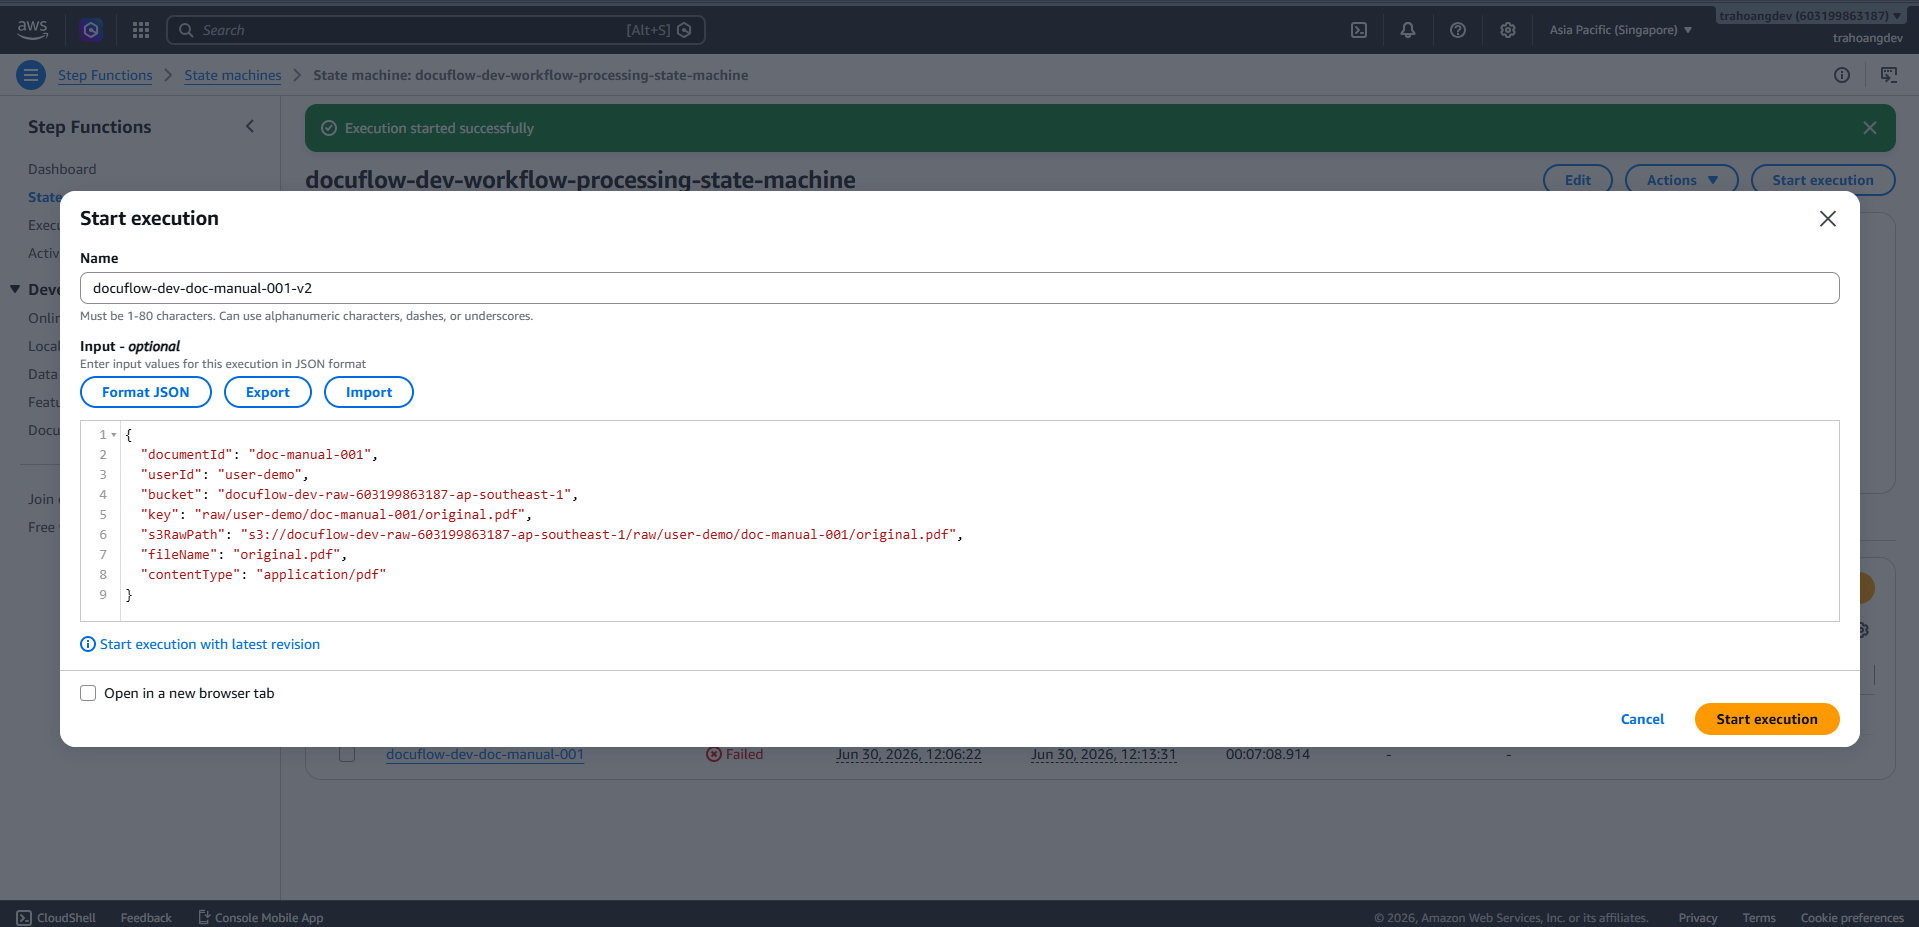Toggle the side navigation hamburger icon
Viewport: 1919px width, 927px height.
click(x=31, y=75)
